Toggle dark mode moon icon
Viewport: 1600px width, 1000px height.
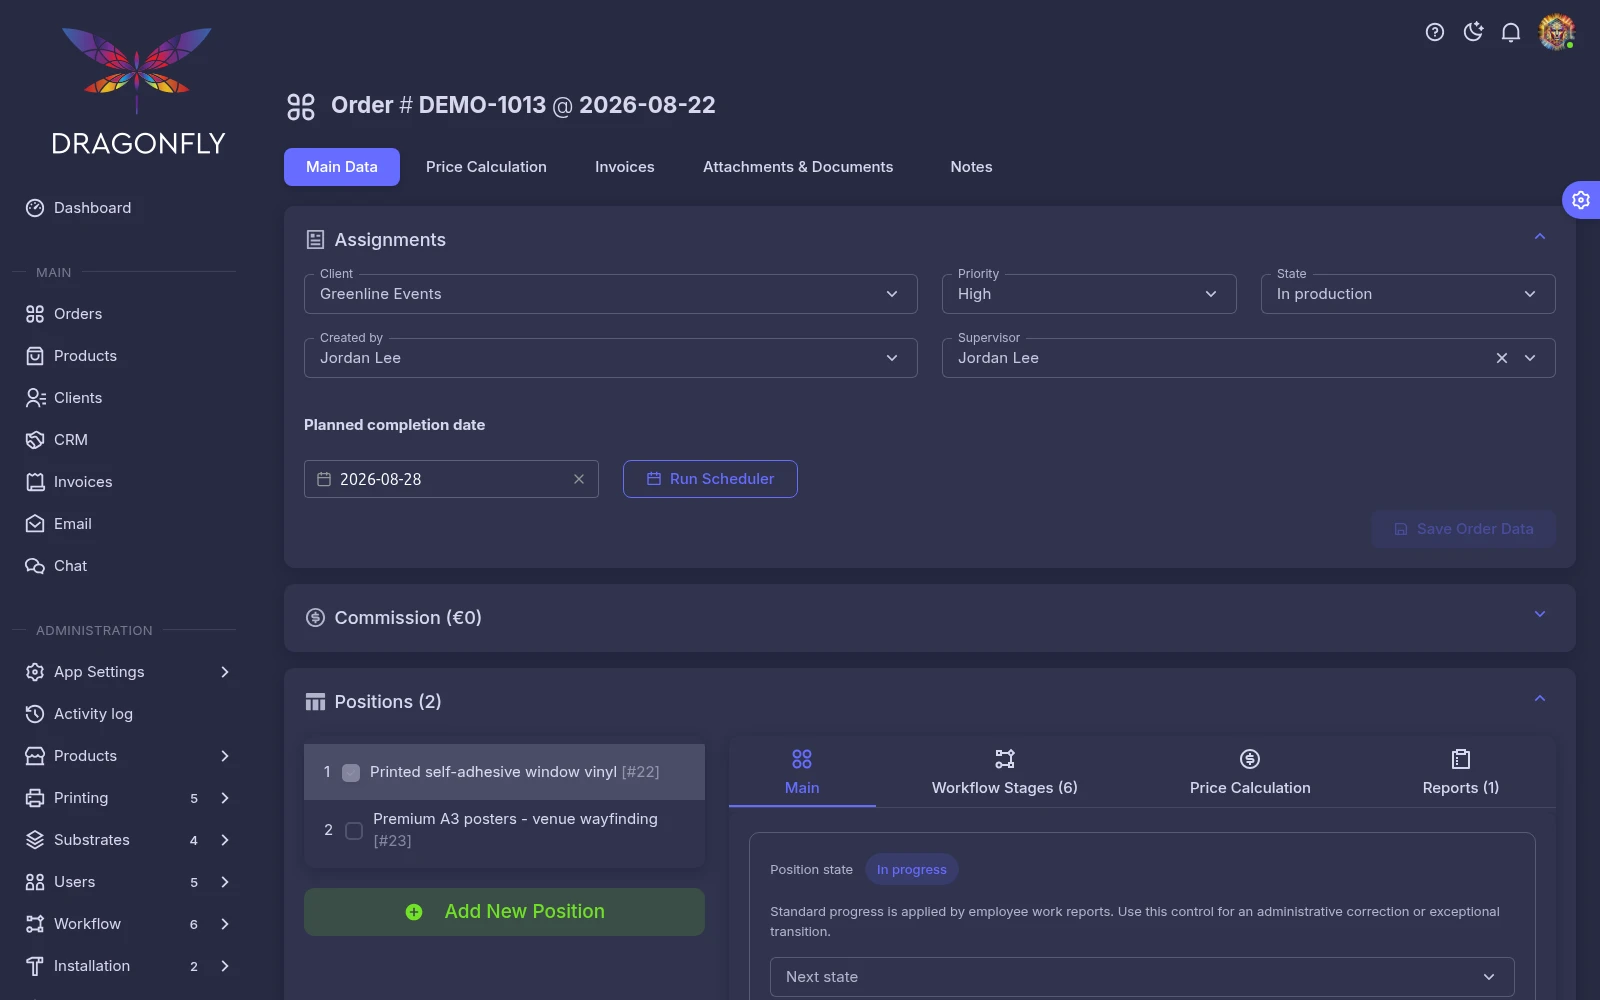pos(1473,32)
